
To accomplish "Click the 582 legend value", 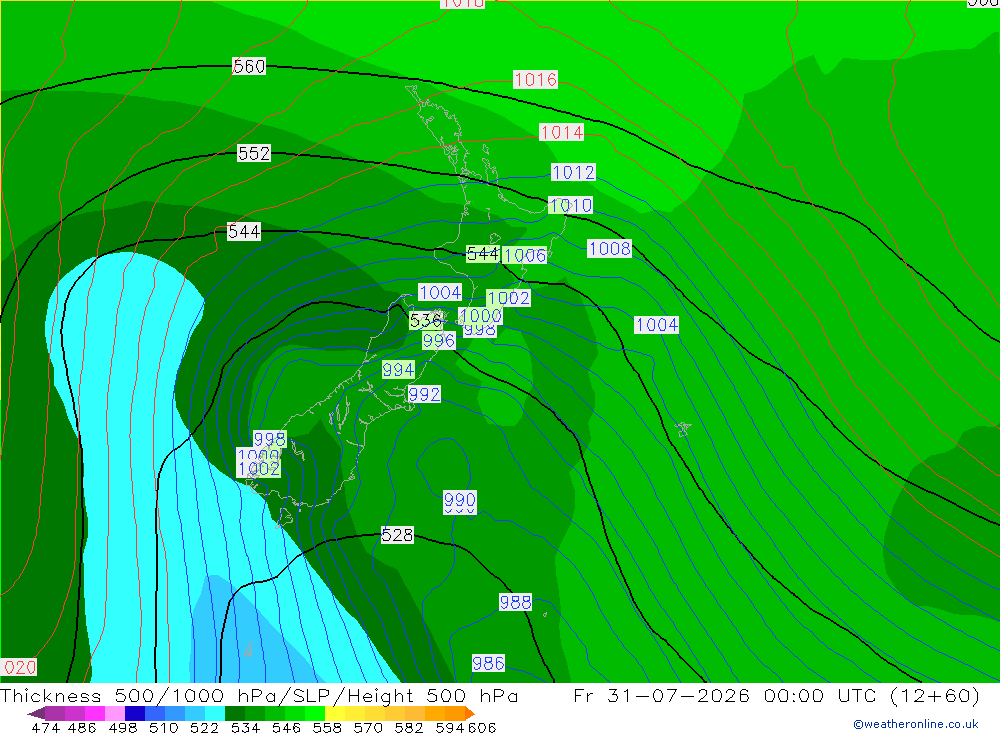I will coord(409,727).
